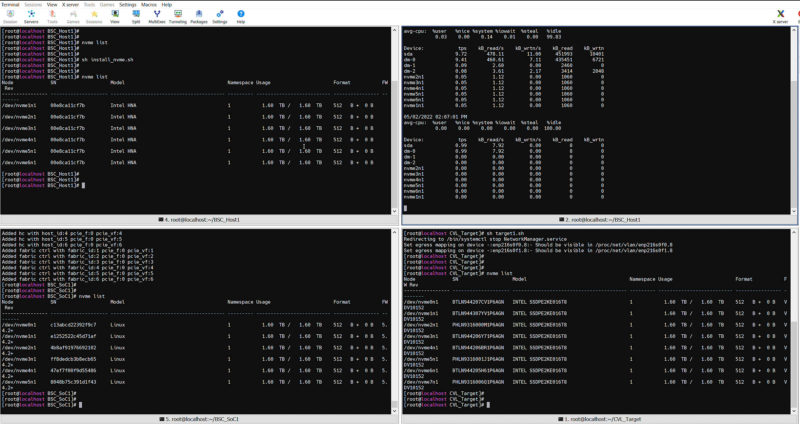This screenshot has width=800, height=424.
Task: Select the 5. root@localhost:~/BSC_SoC1 tab
Action: (201, 417)
